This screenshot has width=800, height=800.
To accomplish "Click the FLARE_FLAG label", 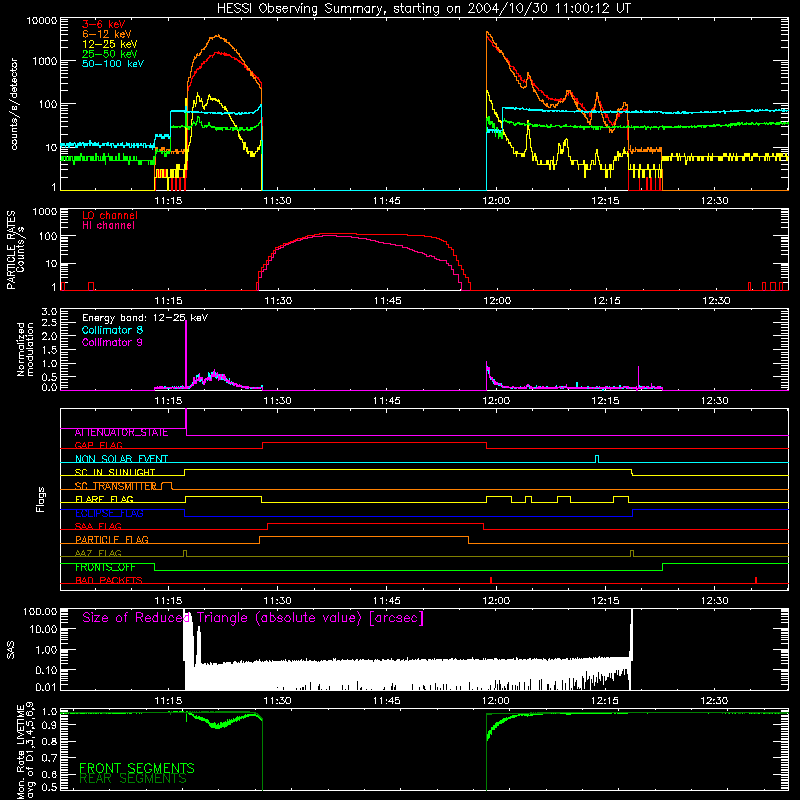I will coord(104,499).
